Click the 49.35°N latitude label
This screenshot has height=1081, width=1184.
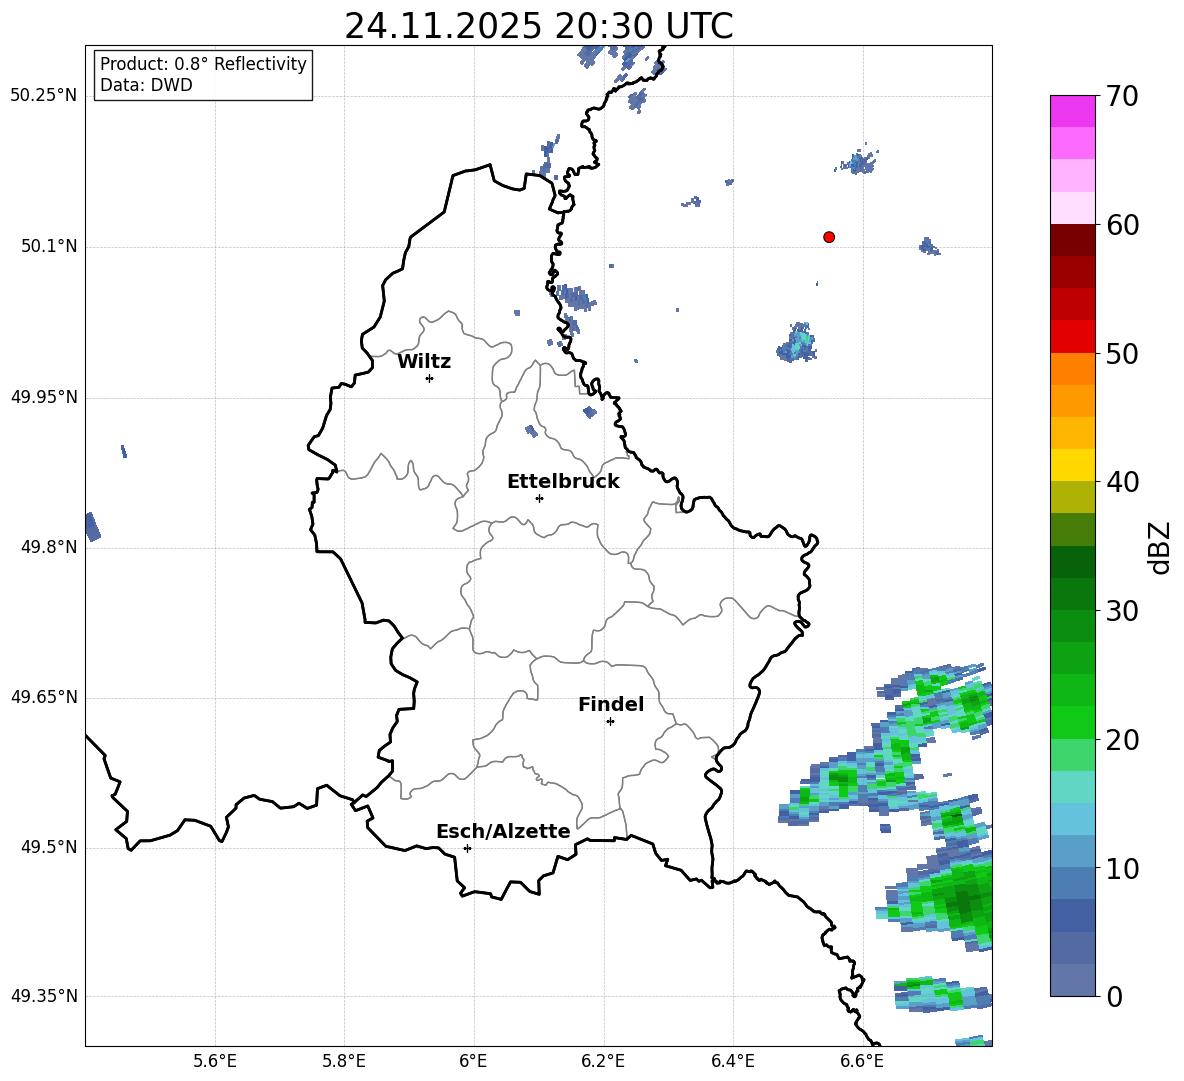coord(44,996)
